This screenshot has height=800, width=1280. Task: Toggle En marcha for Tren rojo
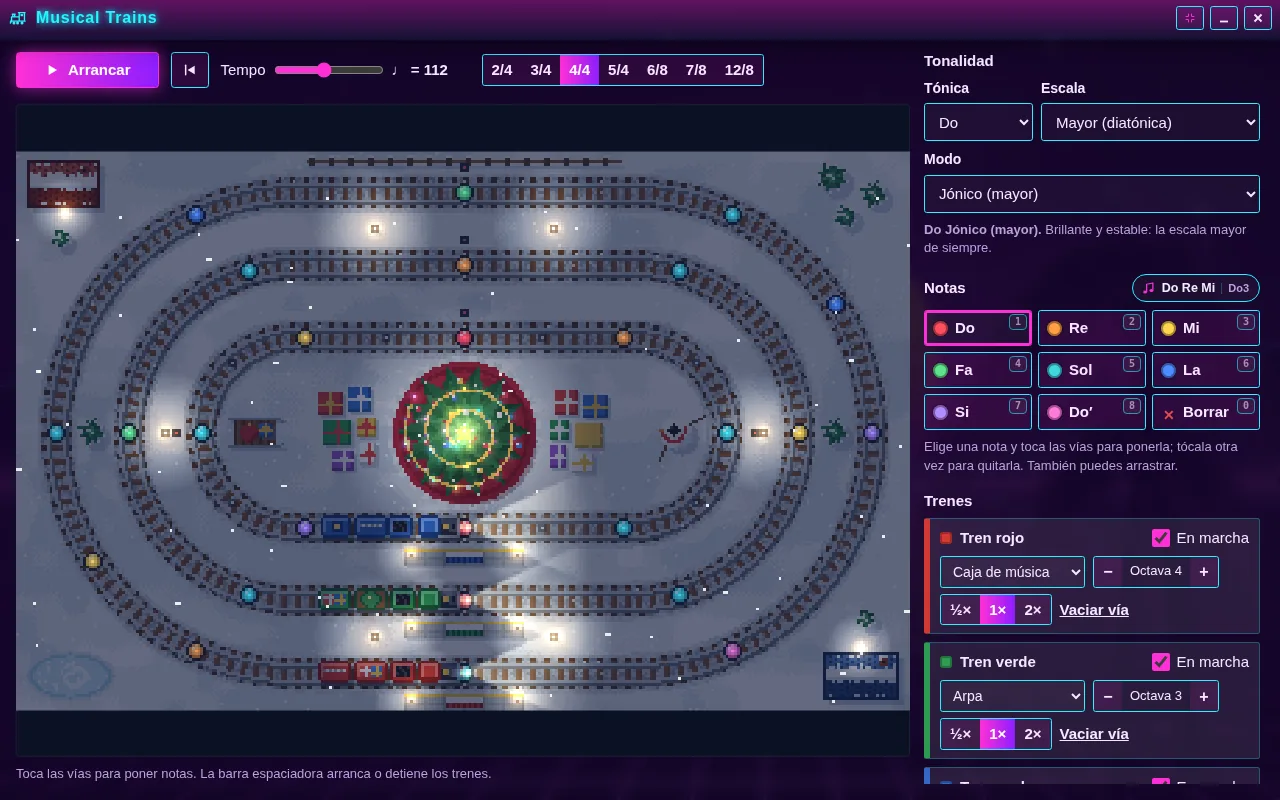[x=1161, y=538]
